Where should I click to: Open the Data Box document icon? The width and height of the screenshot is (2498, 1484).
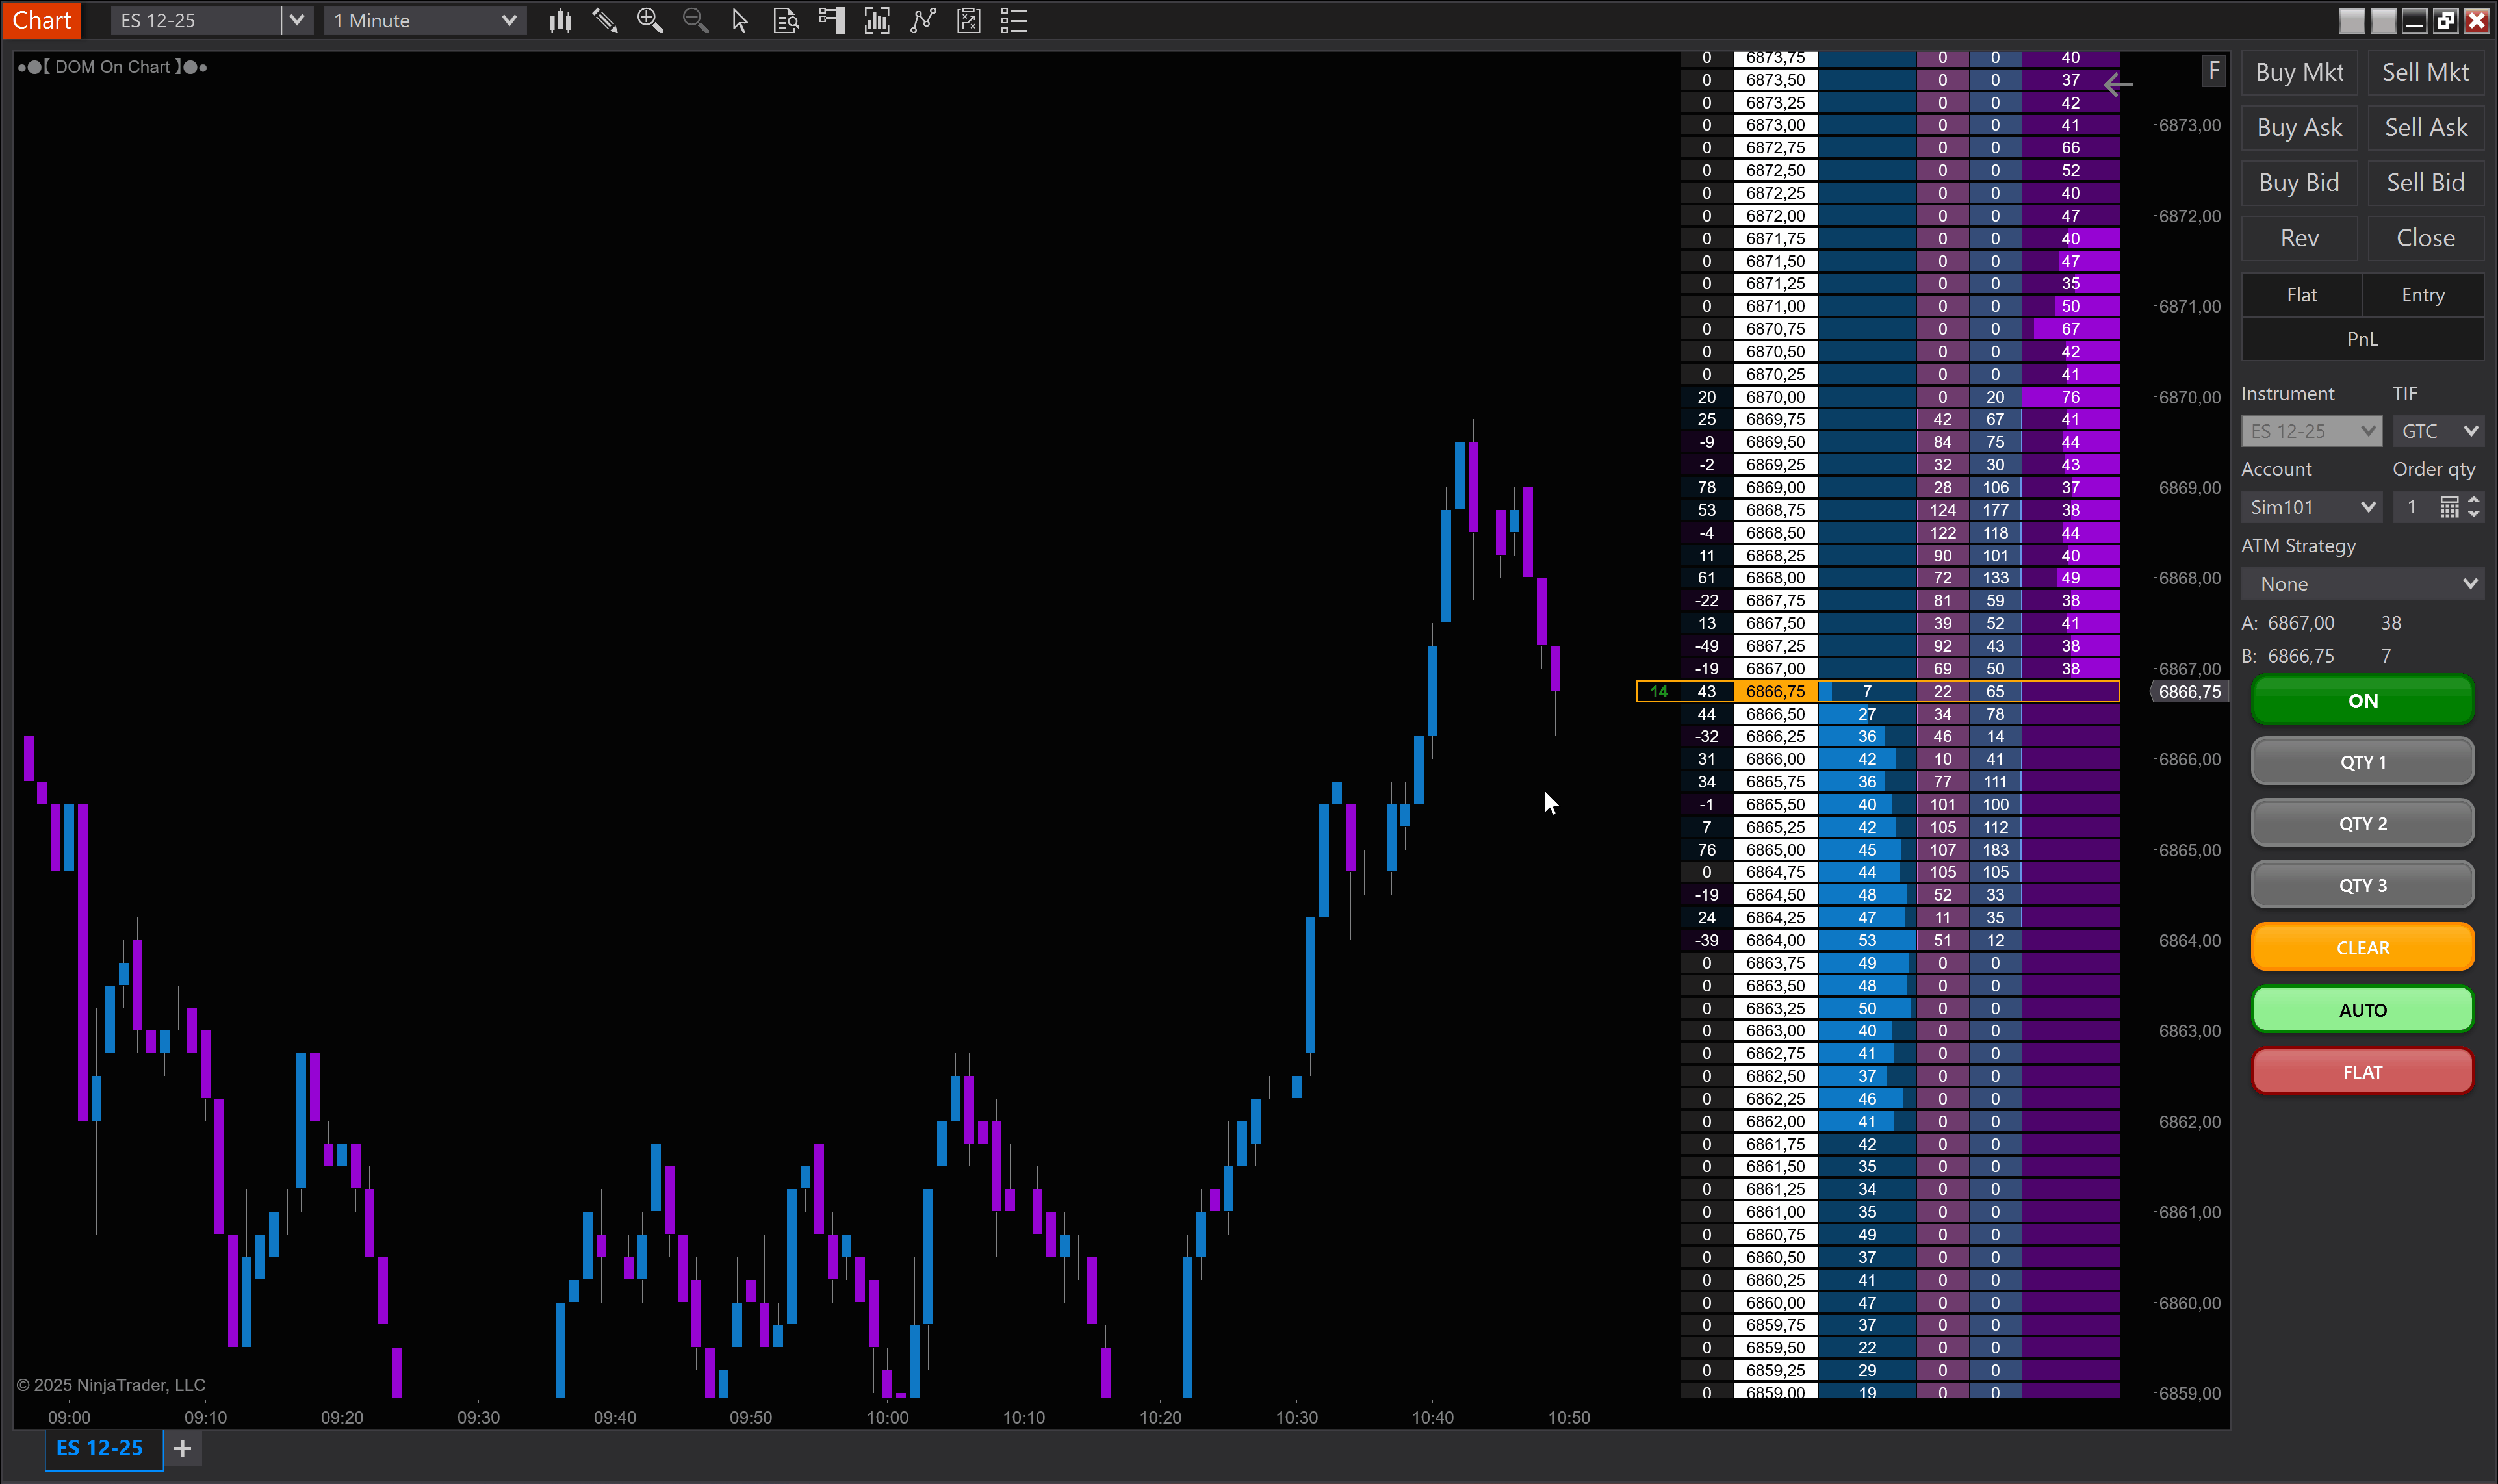786,21
